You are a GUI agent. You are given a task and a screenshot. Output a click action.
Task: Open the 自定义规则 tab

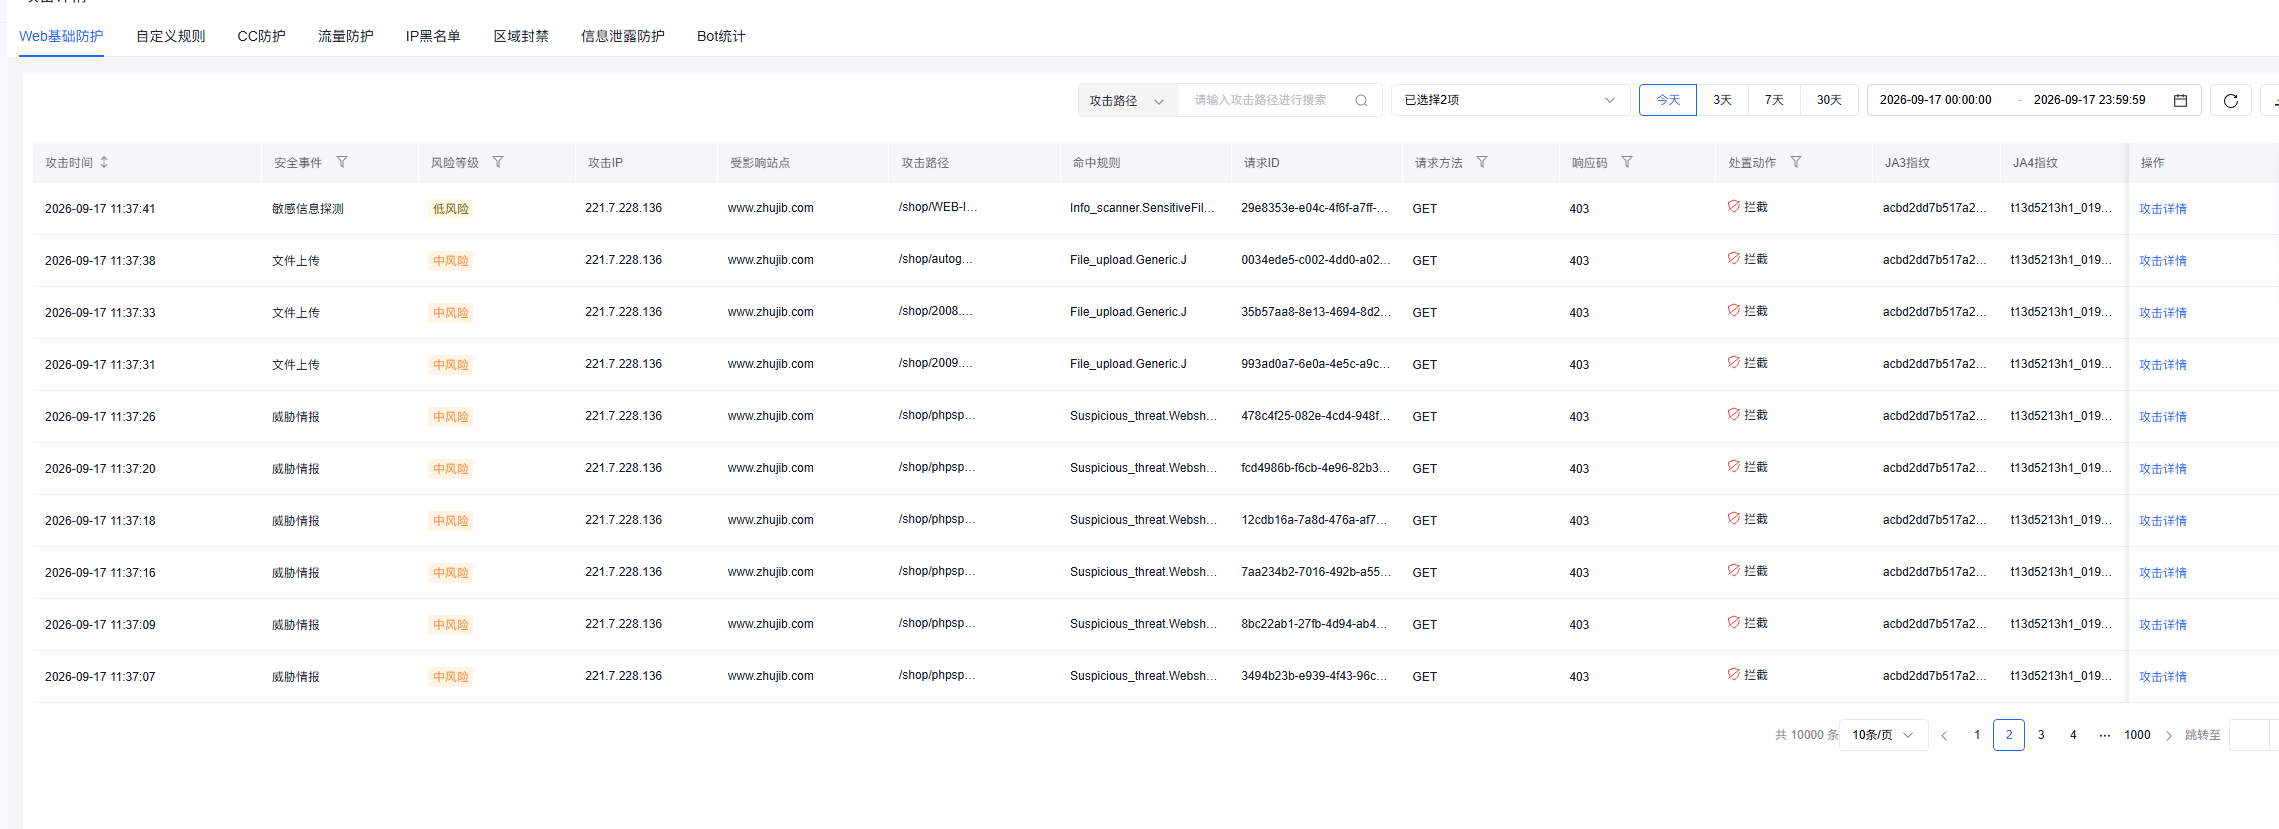pos(171,36)
